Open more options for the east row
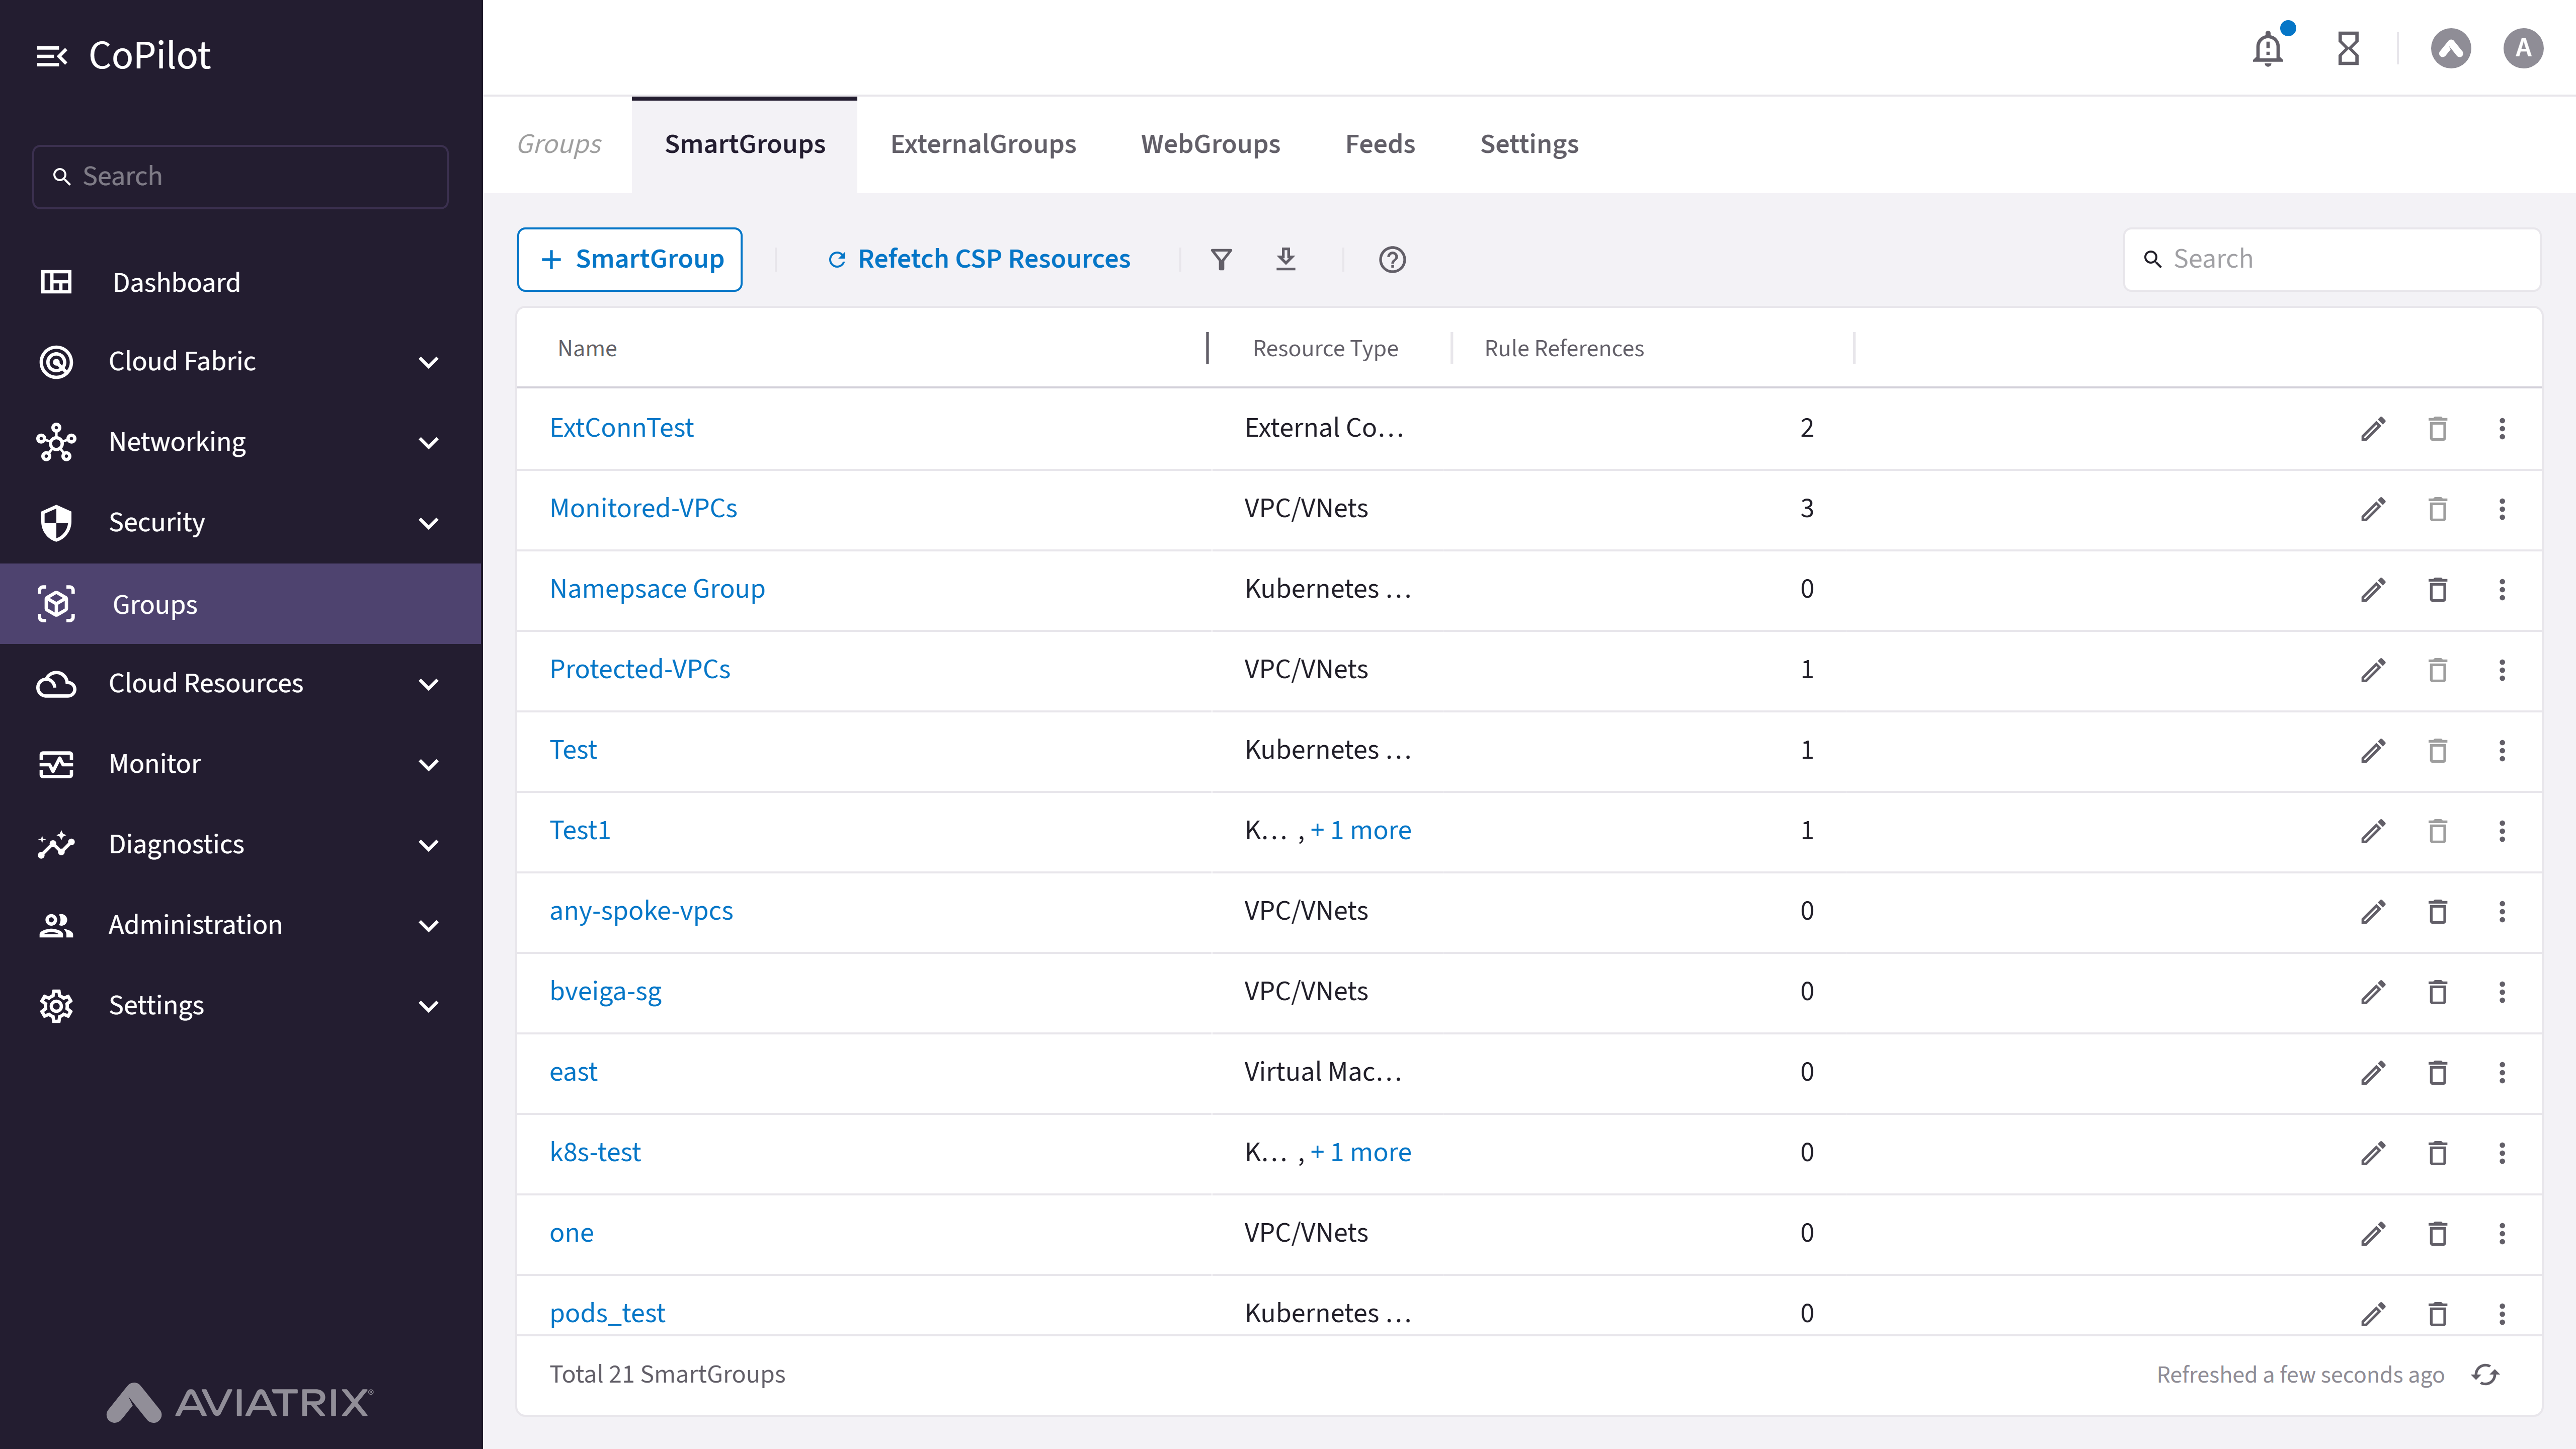This screenshot has width=2576, height=1449. tap(2502, 1073)
